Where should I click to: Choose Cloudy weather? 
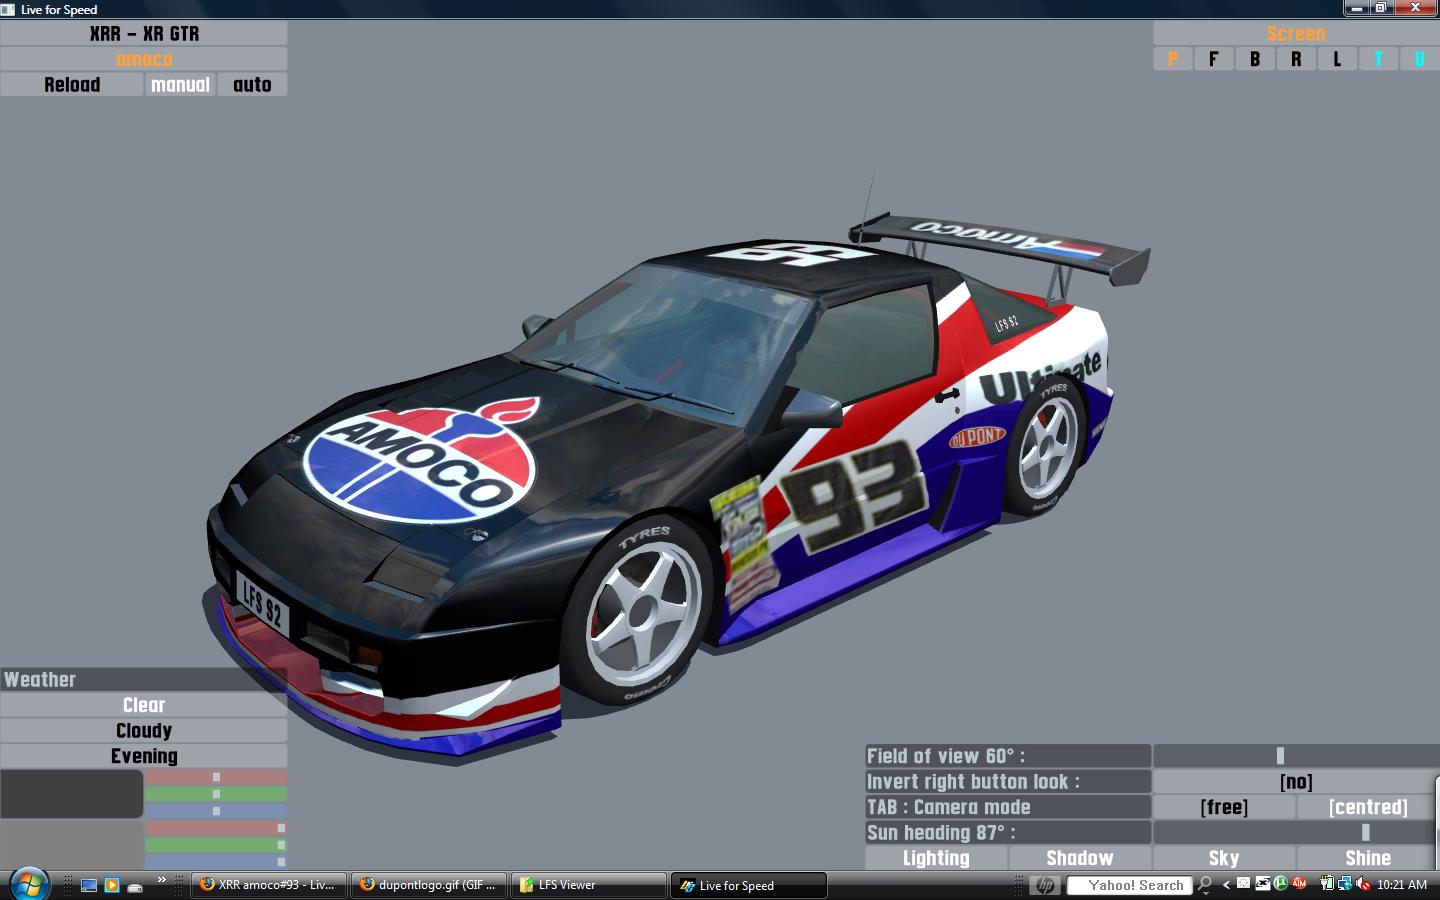[x=144, y=731]
